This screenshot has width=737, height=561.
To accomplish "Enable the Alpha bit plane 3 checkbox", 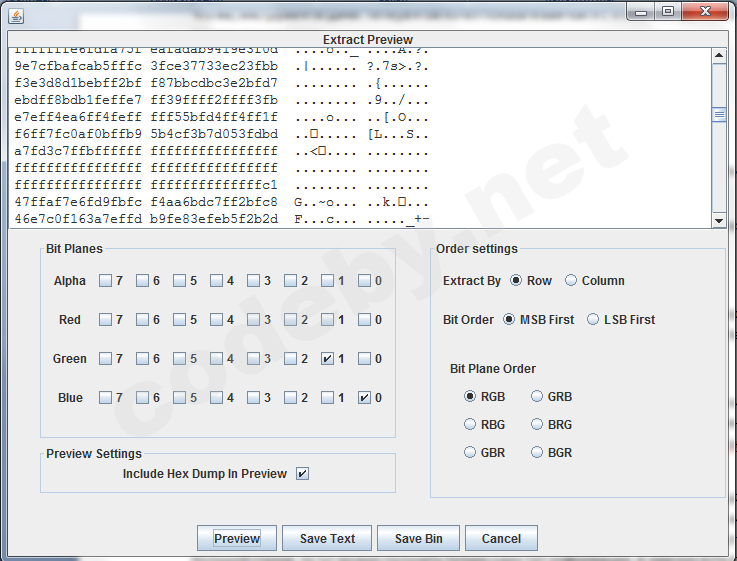I will click(x=253, y=281).
